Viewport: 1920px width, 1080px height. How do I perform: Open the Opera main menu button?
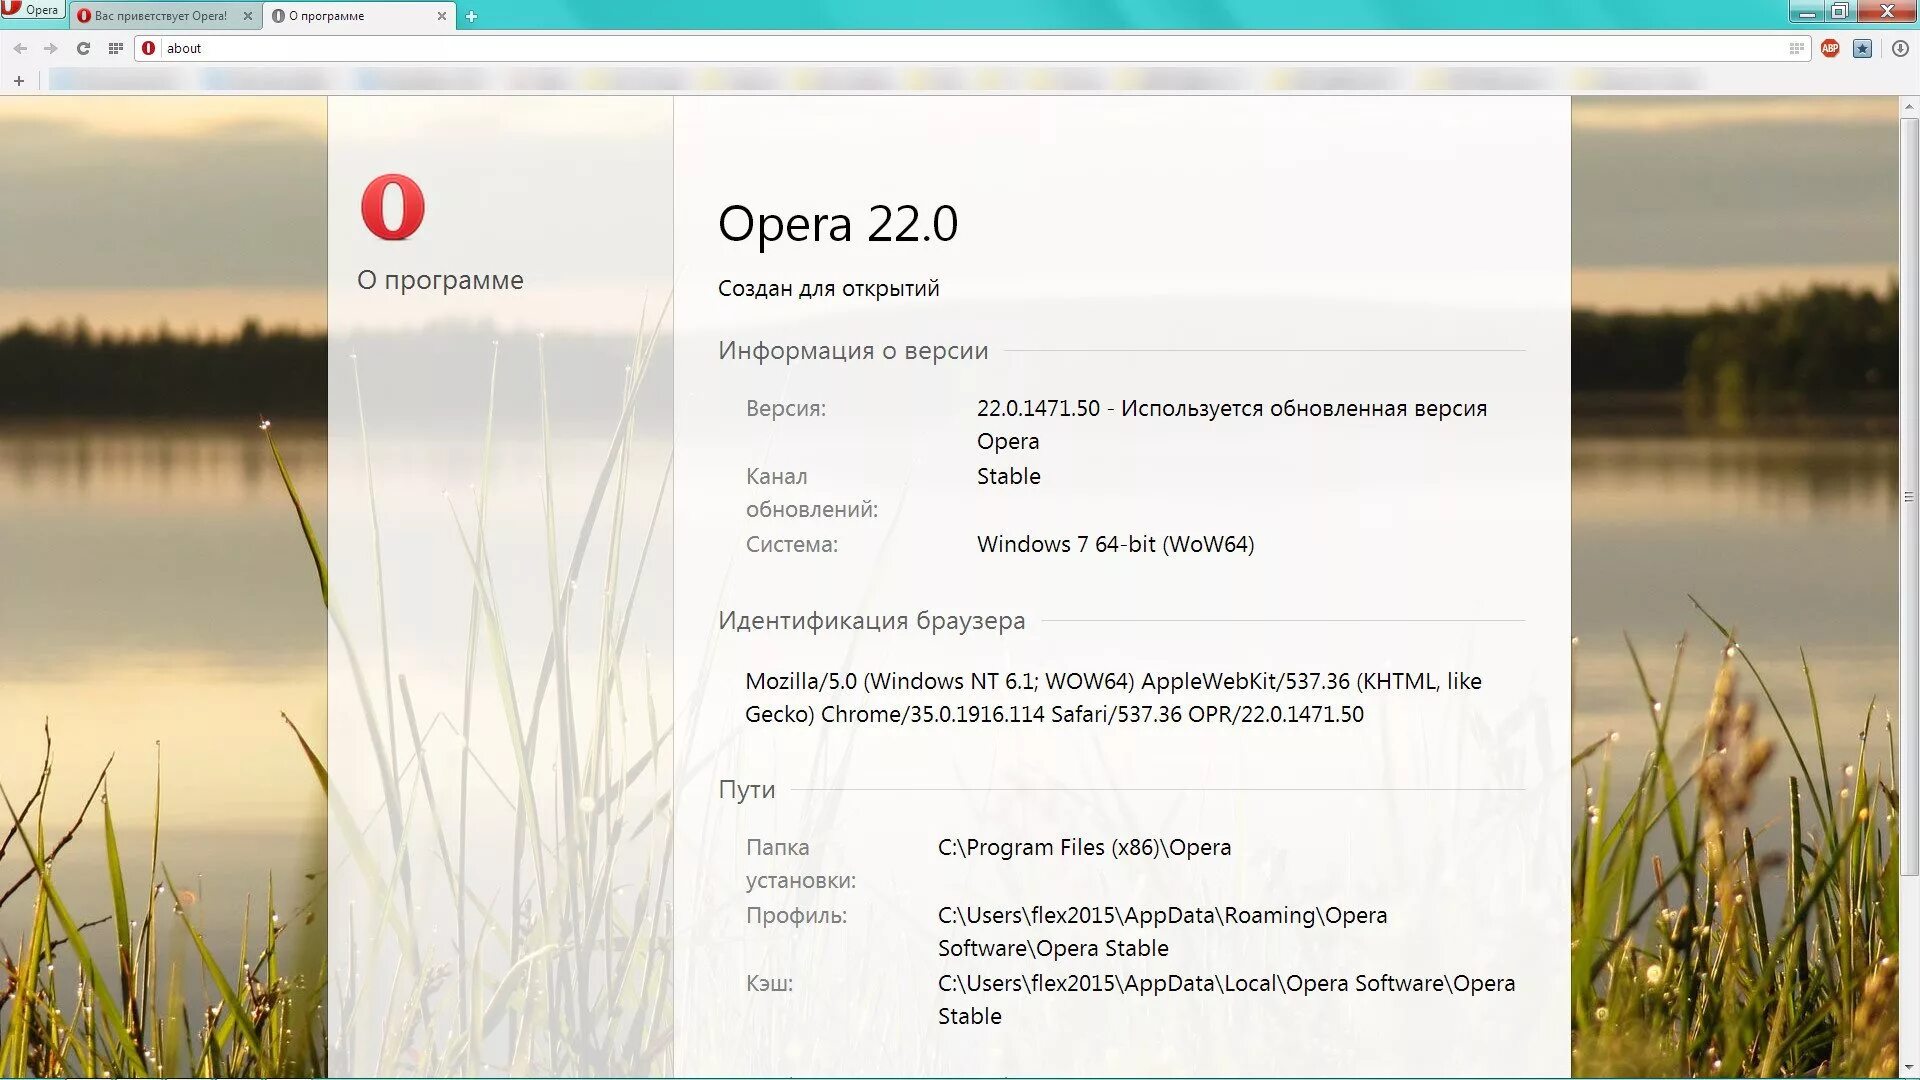[32, 10]
